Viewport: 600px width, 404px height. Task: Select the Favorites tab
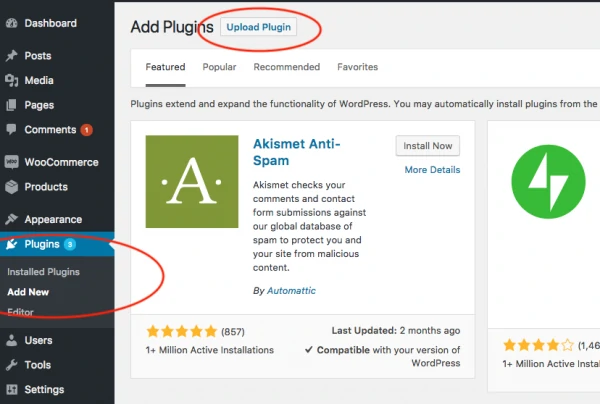tap(357, 67)
